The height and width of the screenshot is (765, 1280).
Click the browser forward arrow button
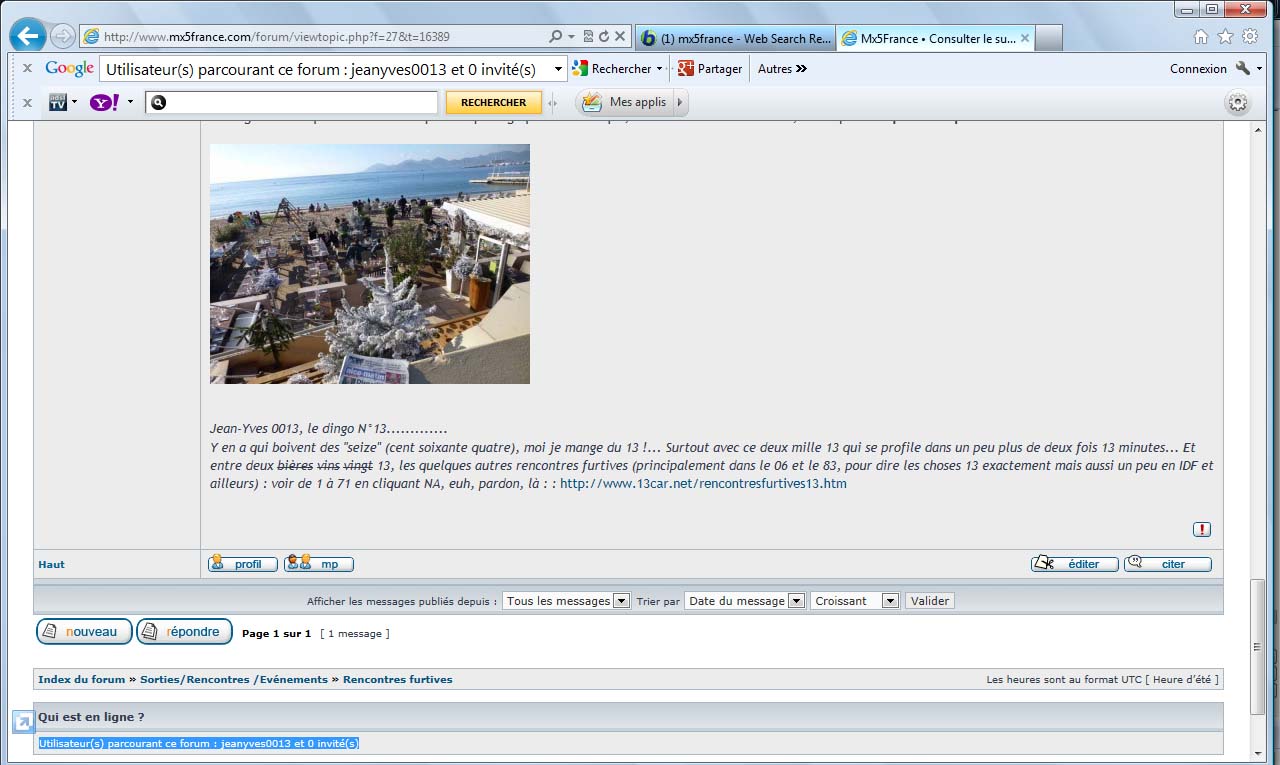[63, 37]
